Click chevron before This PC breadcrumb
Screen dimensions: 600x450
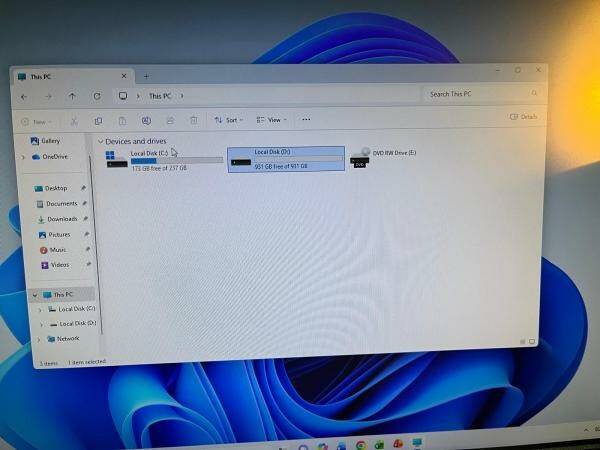[138, 96]
